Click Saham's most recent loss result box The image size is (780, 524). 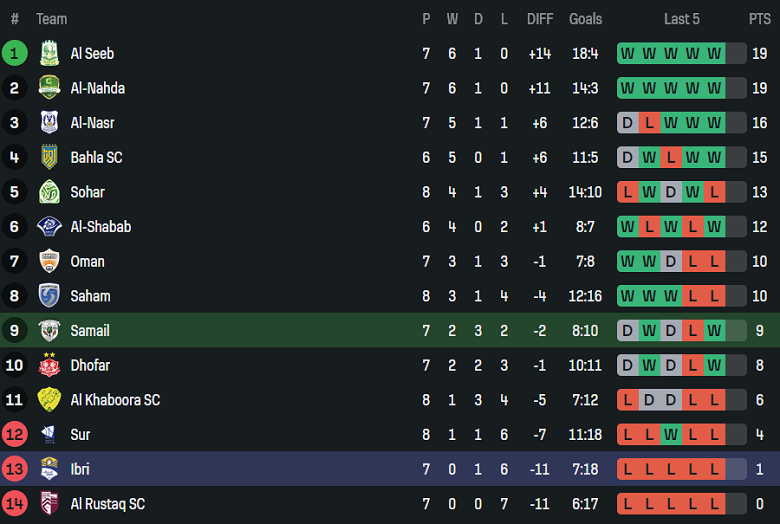pos(714,296)
